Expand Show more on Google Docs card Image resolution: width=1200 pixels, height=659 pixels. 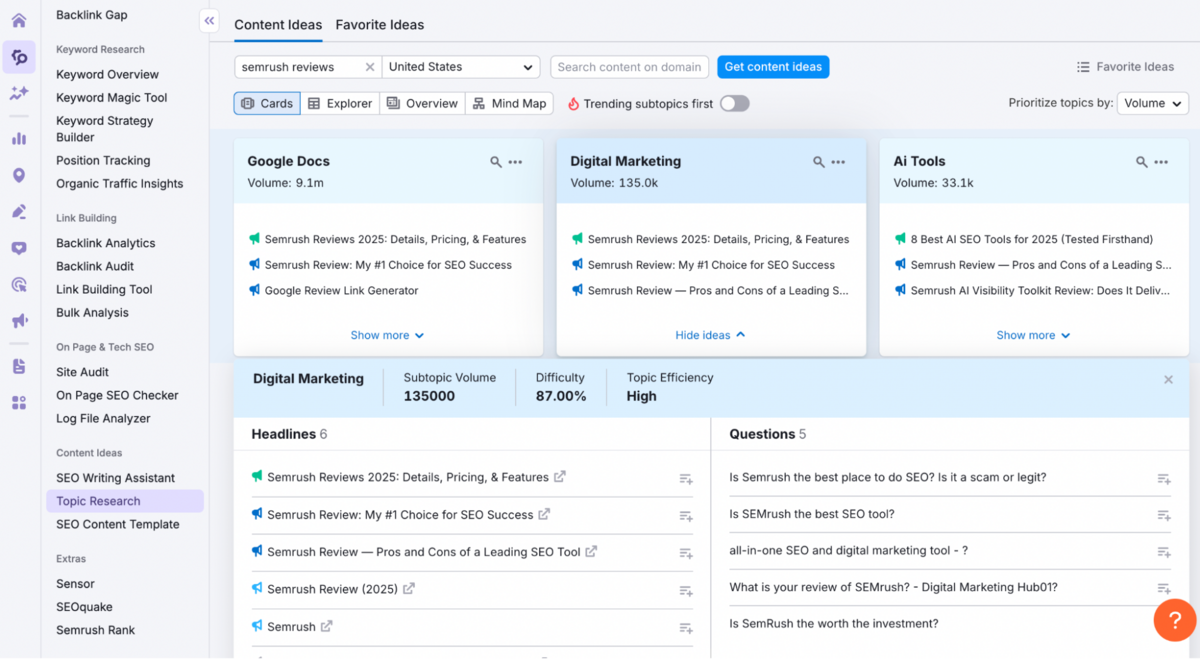coord(387,336)
